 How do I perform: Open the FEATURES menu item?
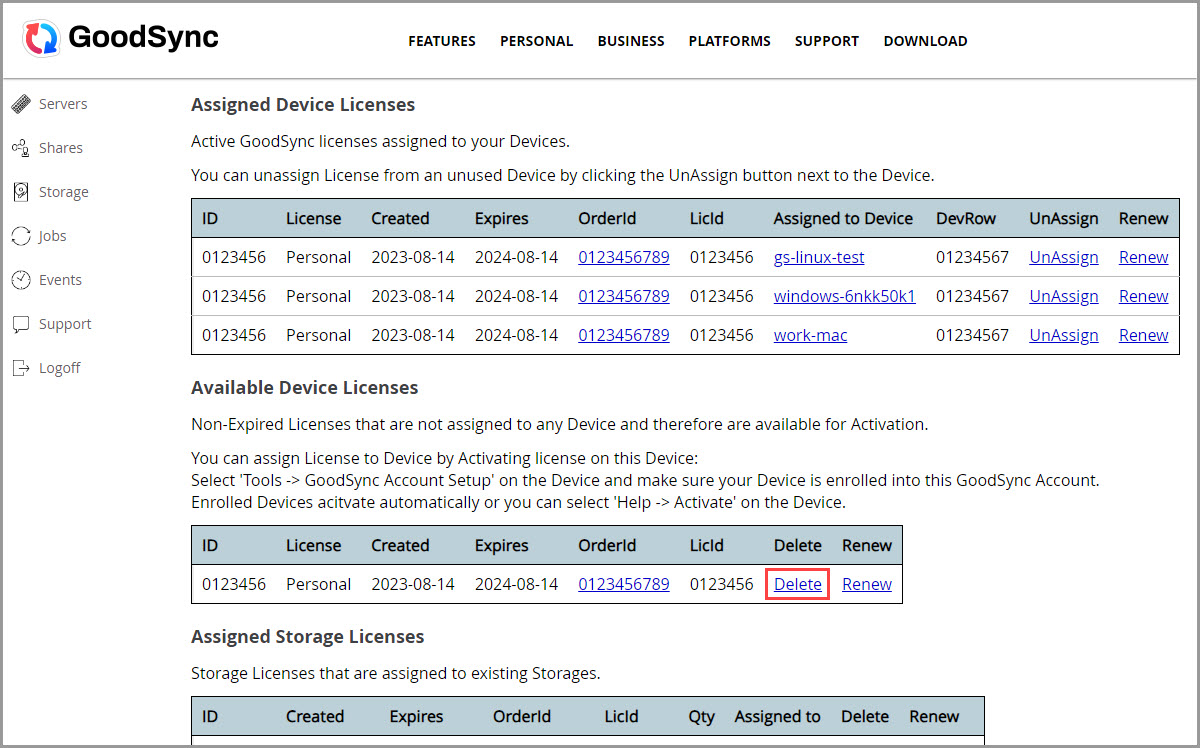(441, 41)
